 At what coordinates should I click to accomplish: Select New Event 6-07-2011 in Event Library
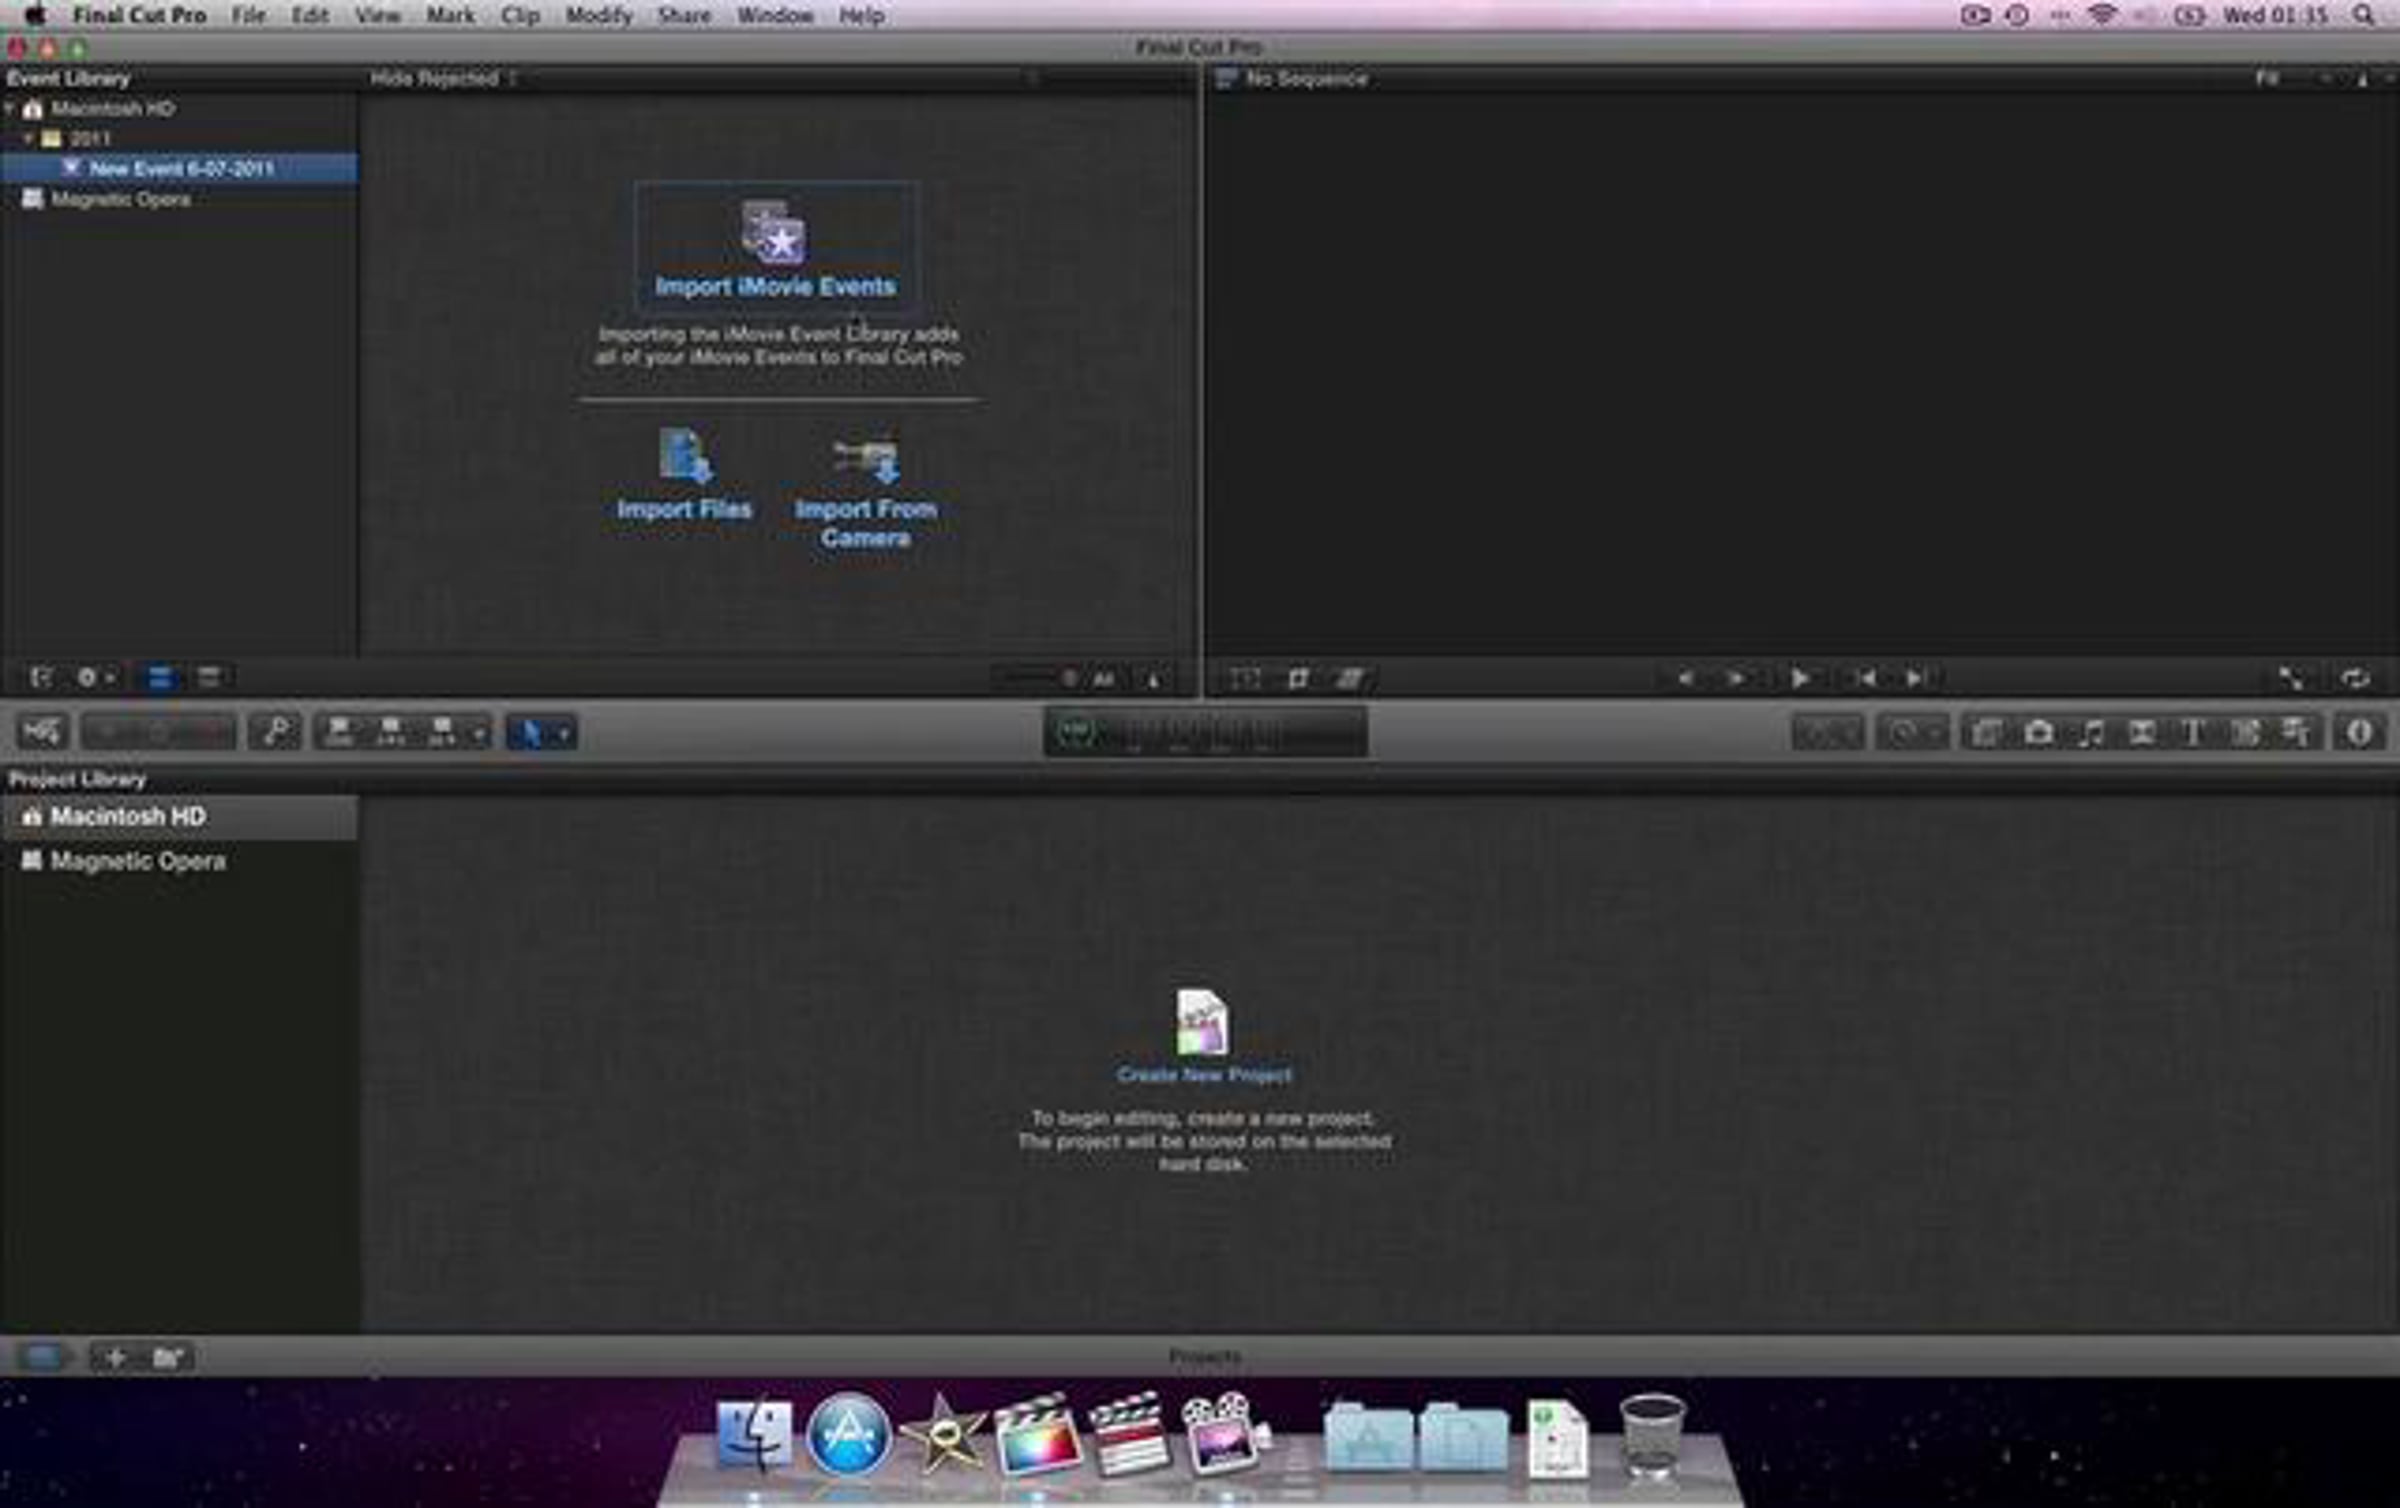tap(179, 168)
